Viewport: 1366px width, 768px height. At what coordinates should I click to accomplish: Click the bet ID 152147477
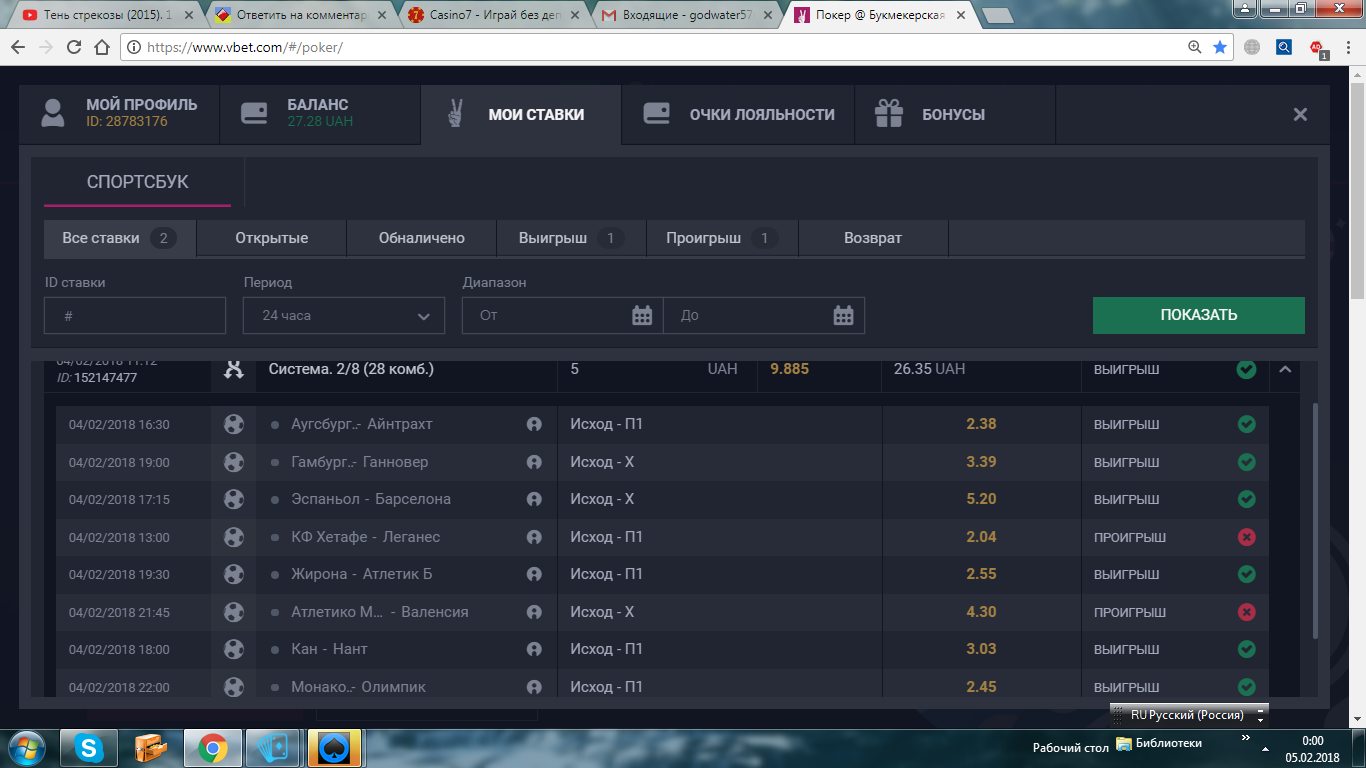pyautogui.click(x=105, y=378)
